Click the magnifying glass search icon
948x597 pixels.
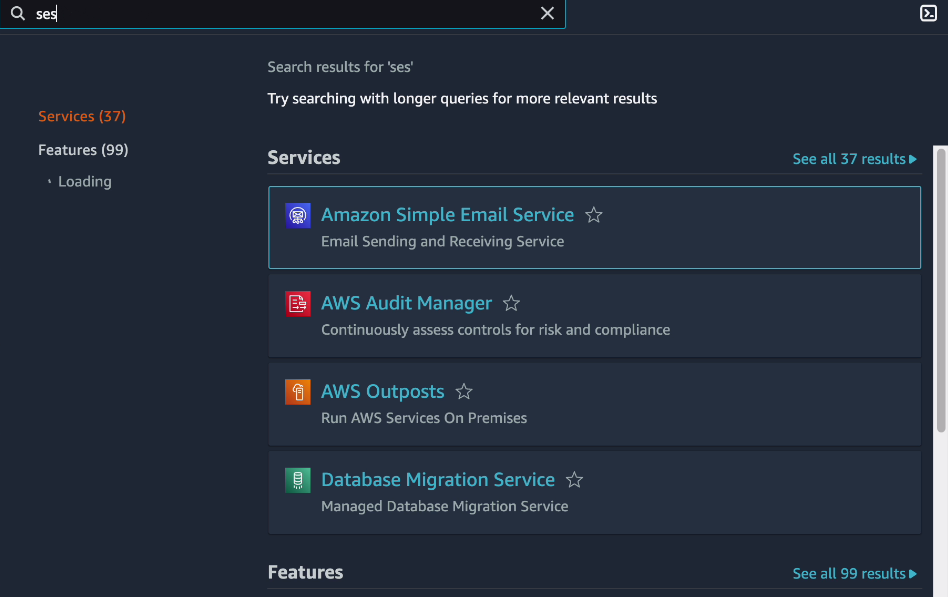(17, 14)
